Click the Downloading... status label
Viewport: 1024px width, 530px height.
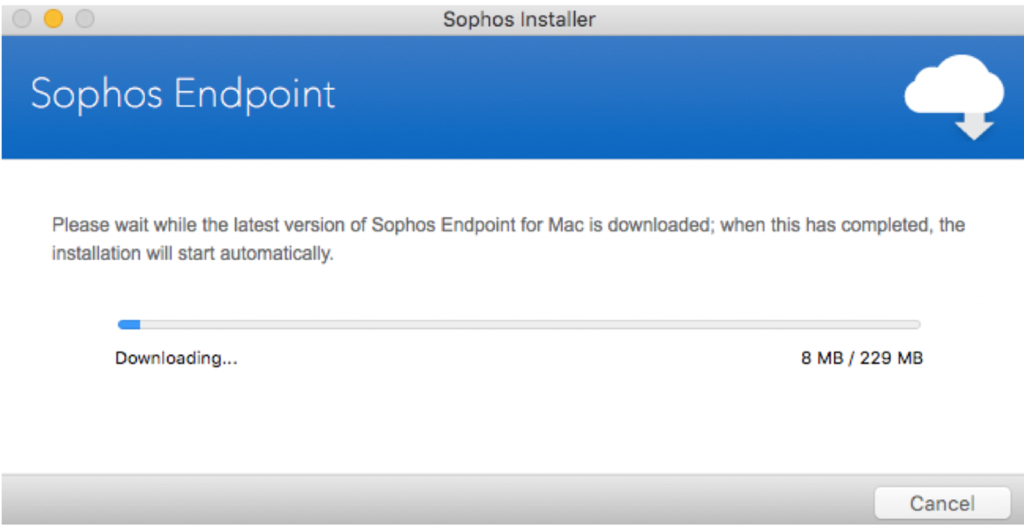[x=176, y=358]
